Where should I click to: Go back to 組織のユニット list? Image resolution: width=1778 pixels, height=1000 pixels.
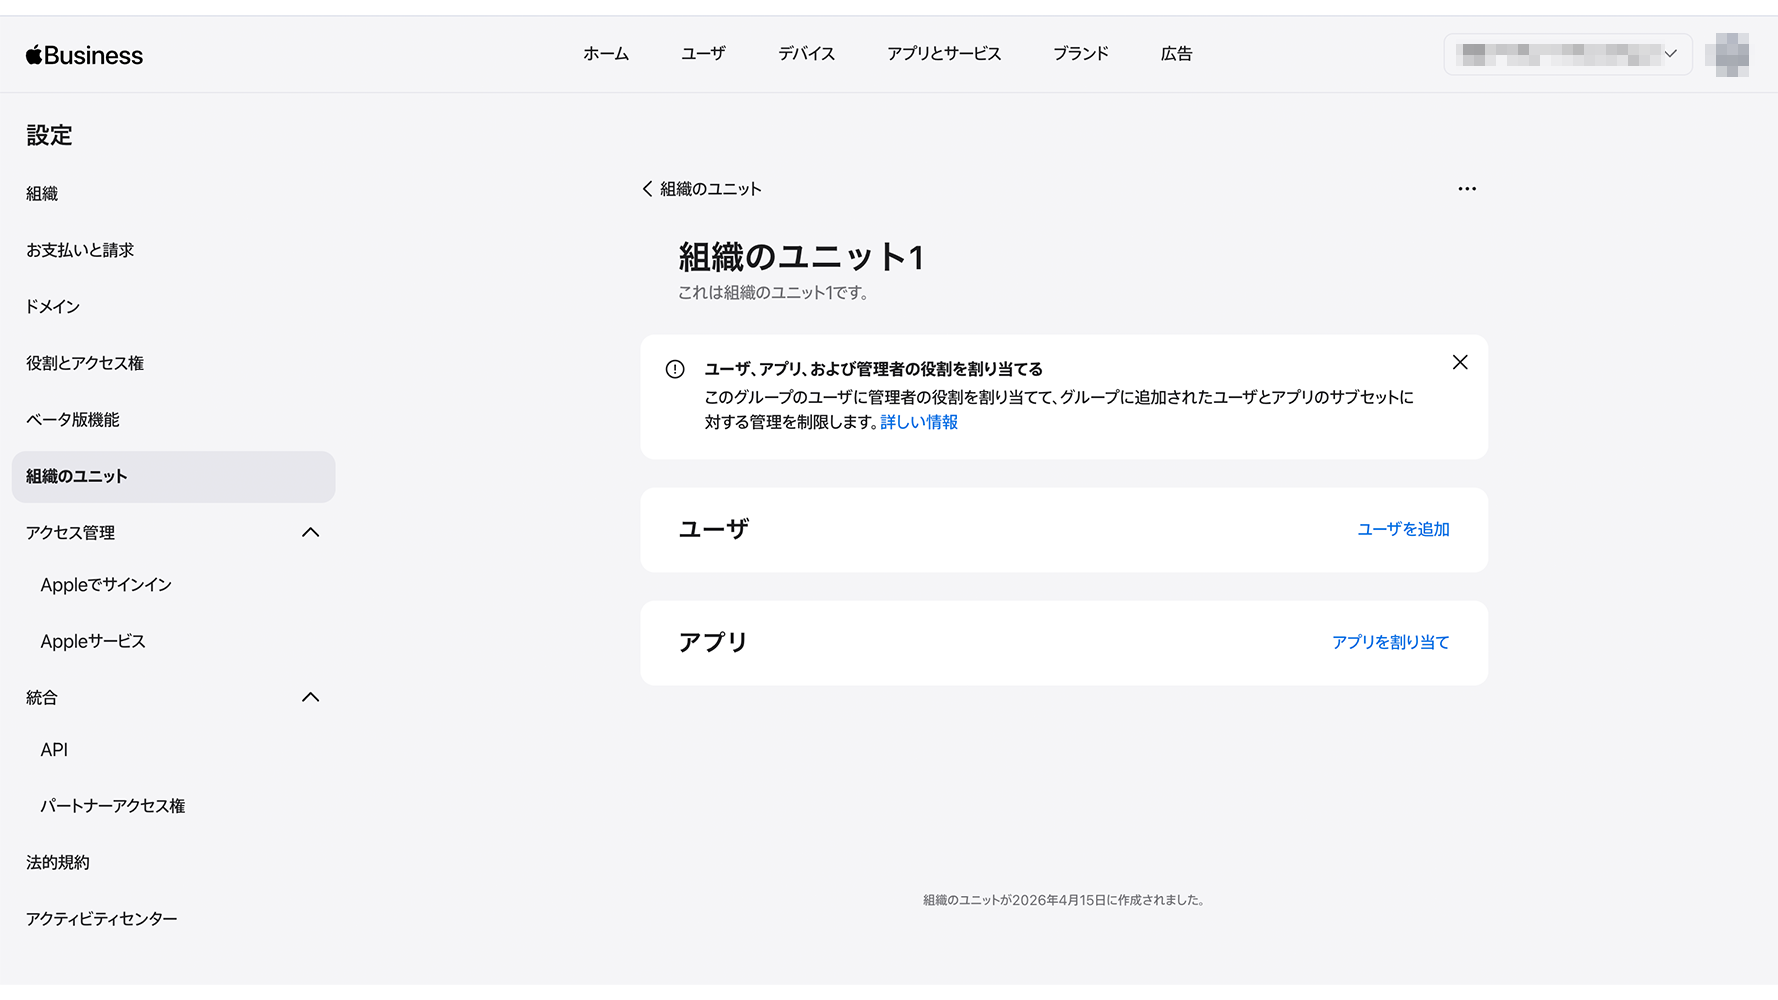(701, 189)
